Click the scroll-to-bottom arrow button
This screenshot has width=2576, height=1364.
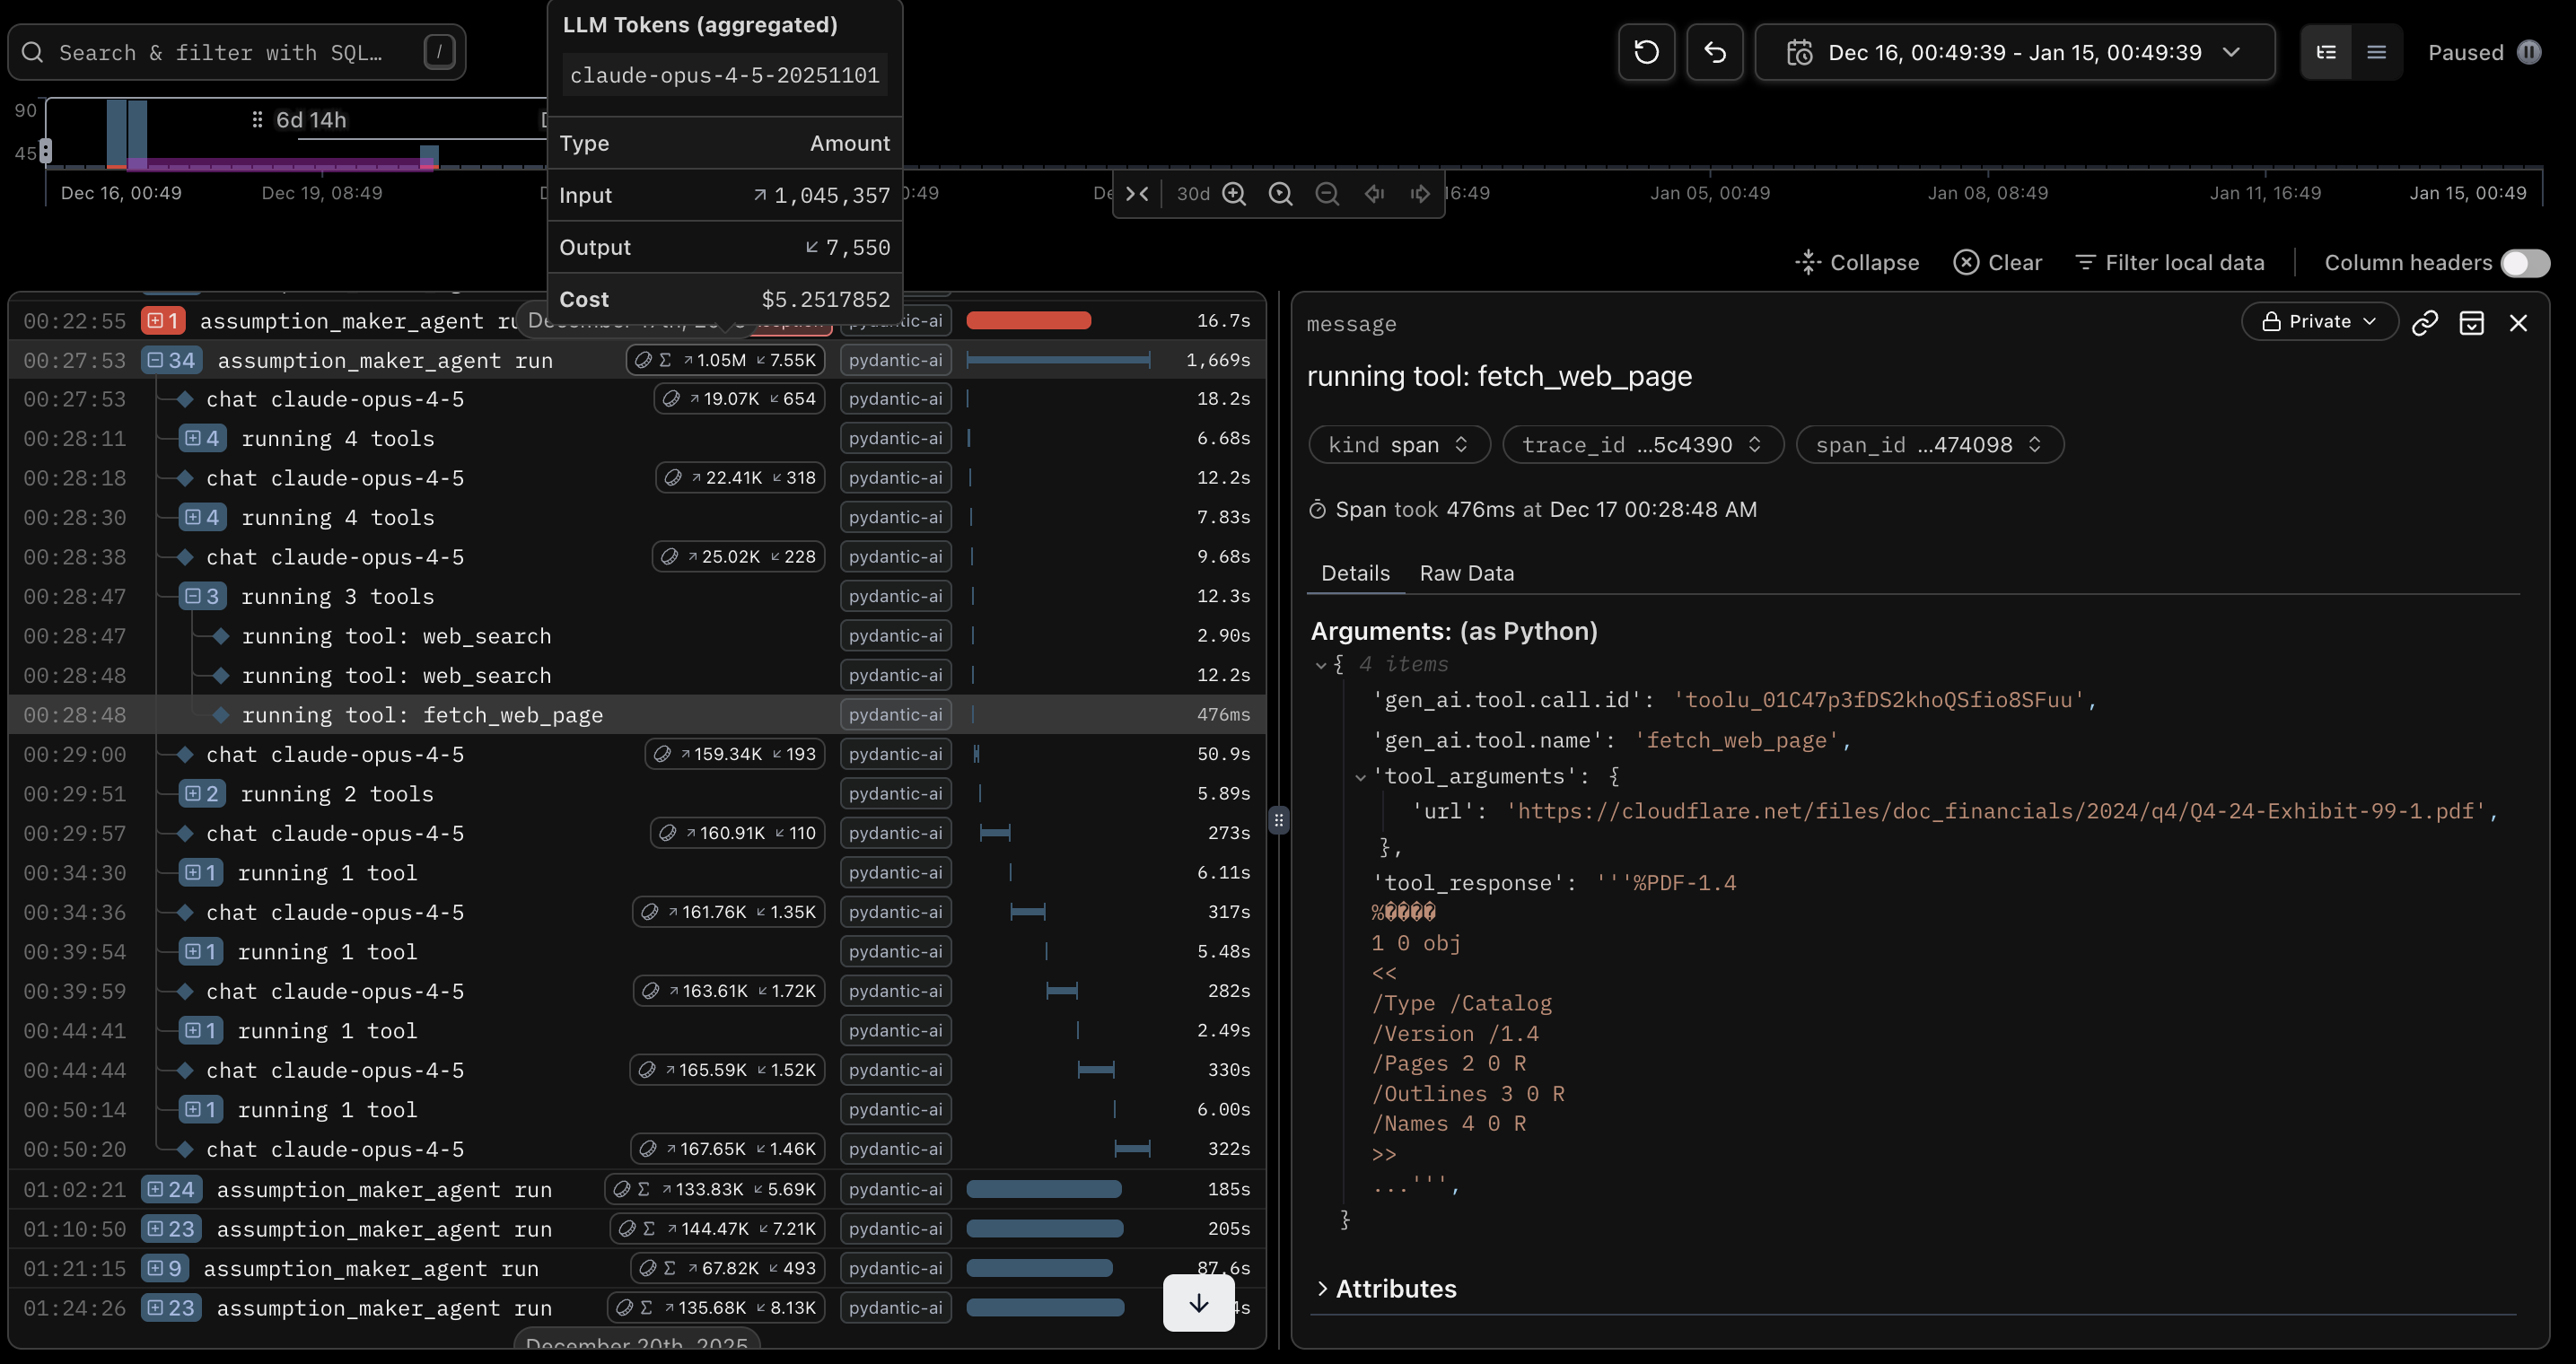tap(1198, 1303)
